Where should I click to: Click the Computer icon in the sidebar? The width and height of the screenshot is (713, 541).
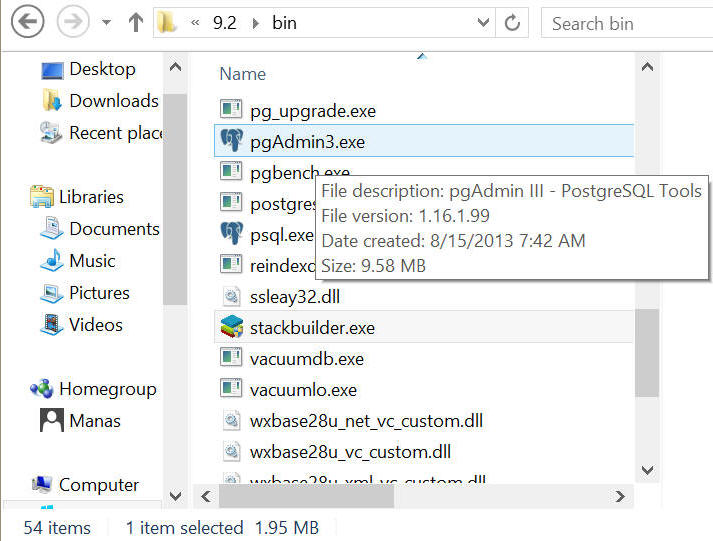coord(41,484)
